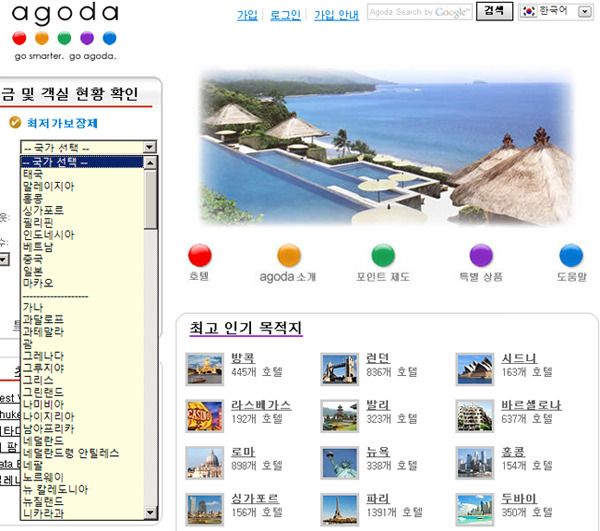The image size is (600, 531).
Task: Select 인도네시아 from the country list
Action: coord(82,235)
